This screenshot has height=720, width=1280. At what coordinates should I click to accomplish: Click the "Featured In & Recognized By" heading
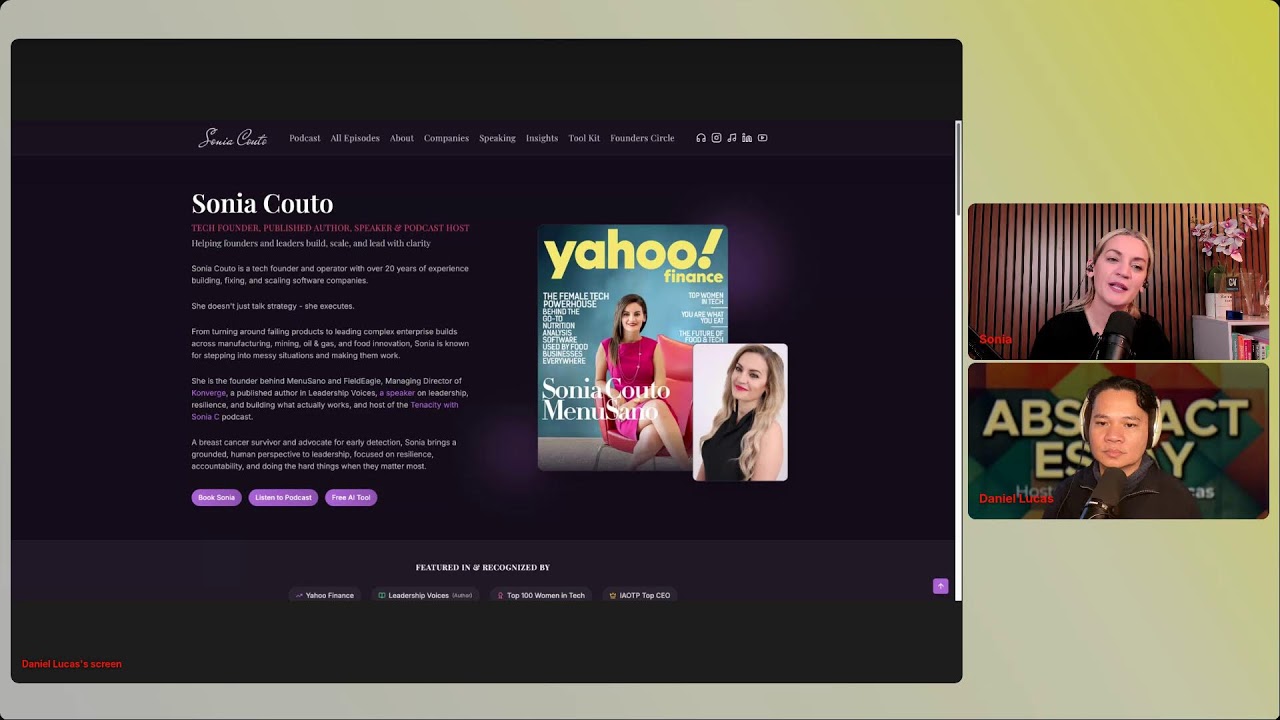(x=483, y=567)
